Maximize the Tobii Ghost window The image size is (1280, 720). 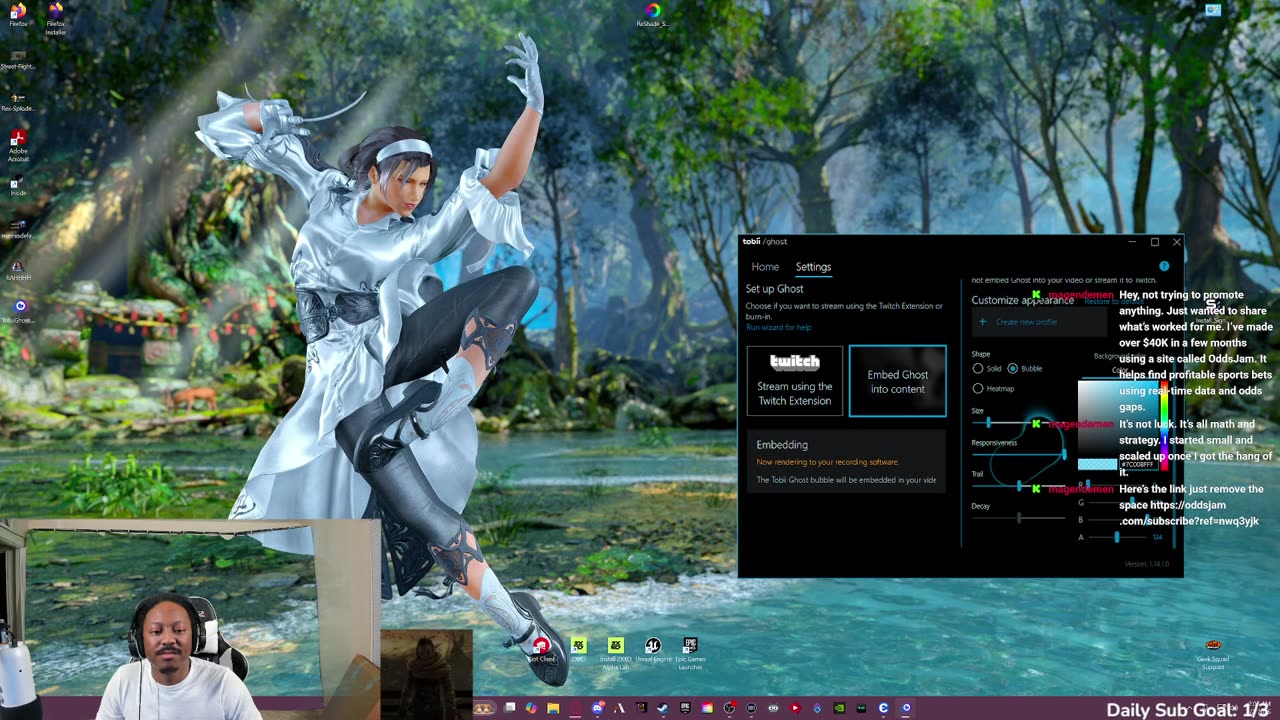coord(1155,242)
